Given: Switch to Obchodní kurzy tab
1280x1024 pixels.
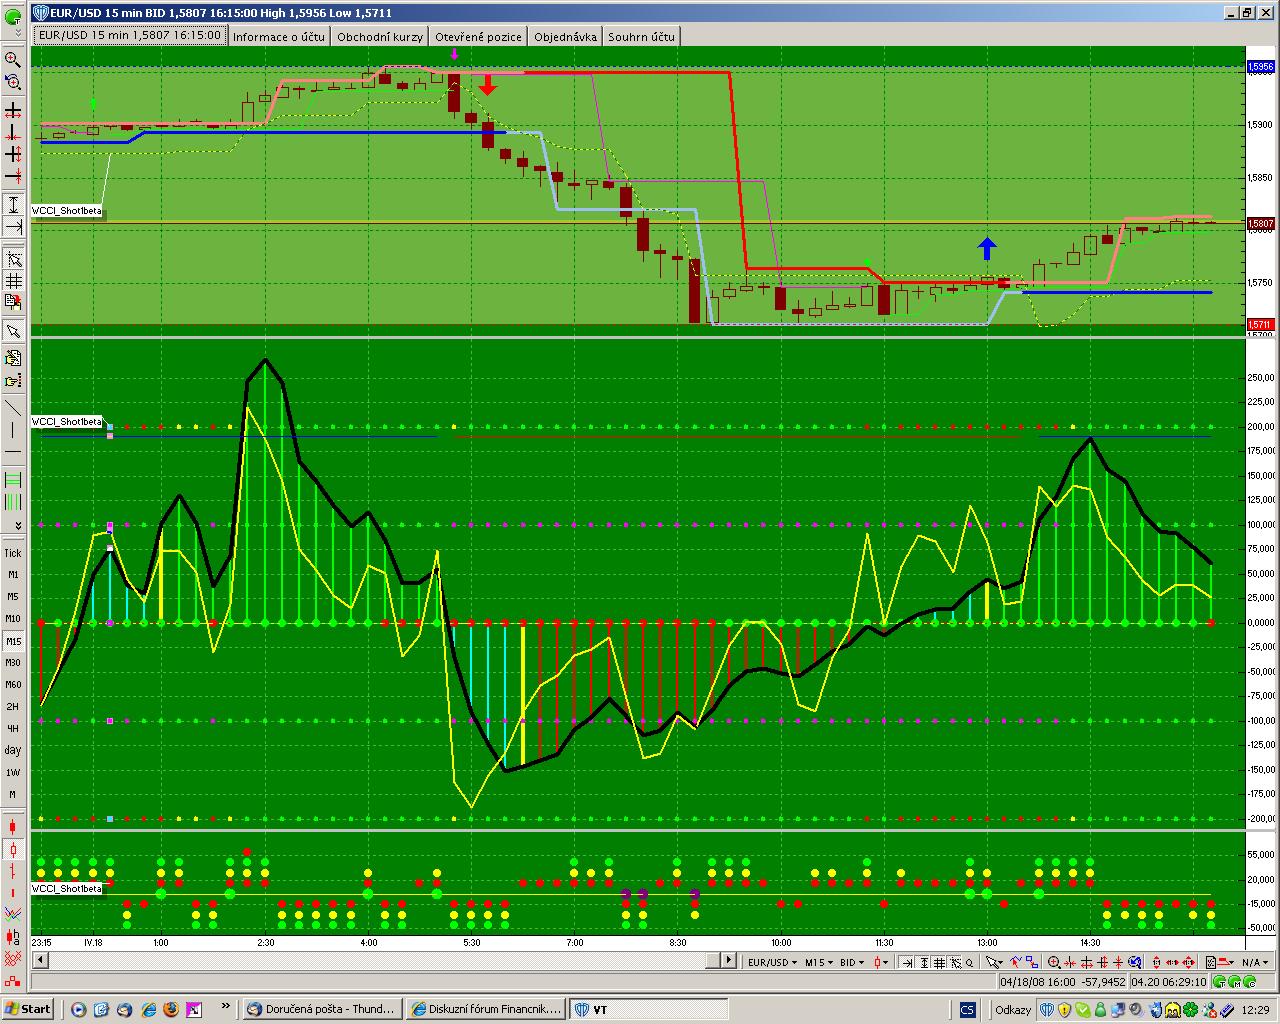Looking at the screenshot, I should [380, 37].
